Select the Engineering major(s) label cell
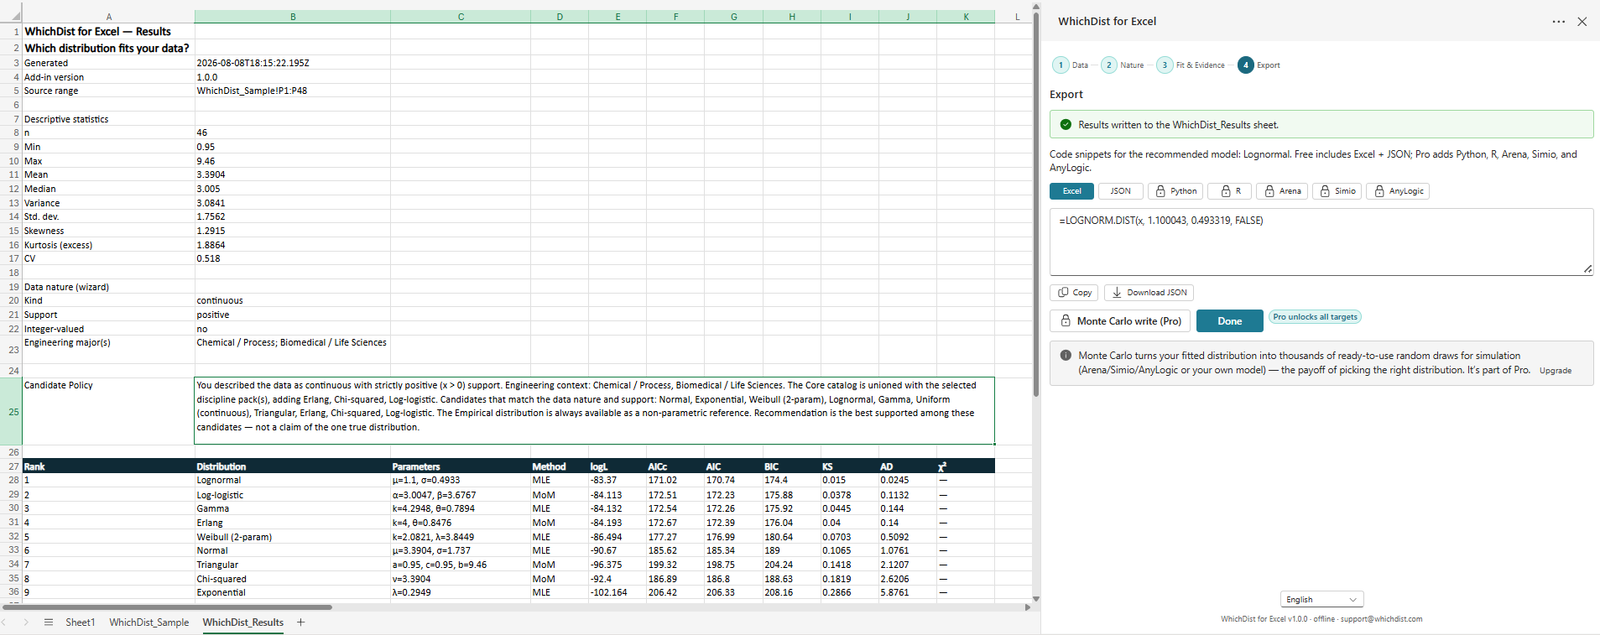 [108, 349]
